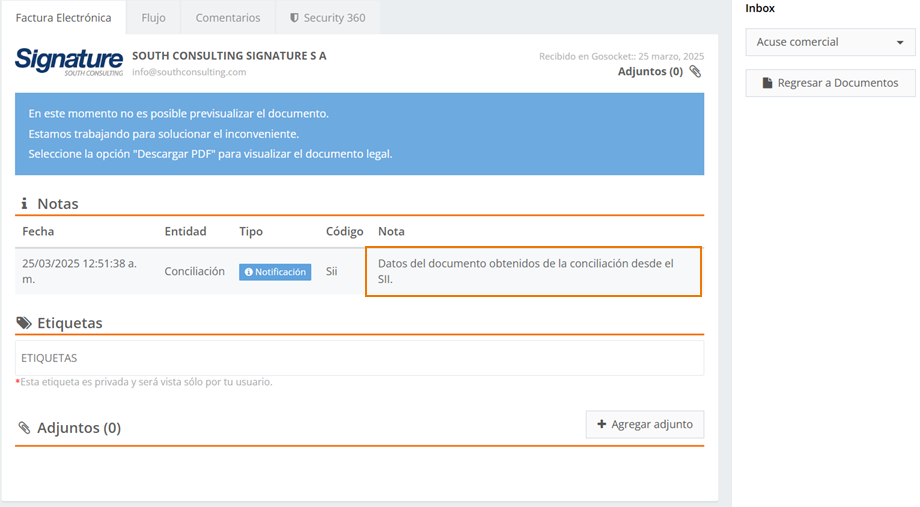Click the paperclip icon in Adjuntos section heading
This screenshot has height=507, width=920.
tap(24, 428)
